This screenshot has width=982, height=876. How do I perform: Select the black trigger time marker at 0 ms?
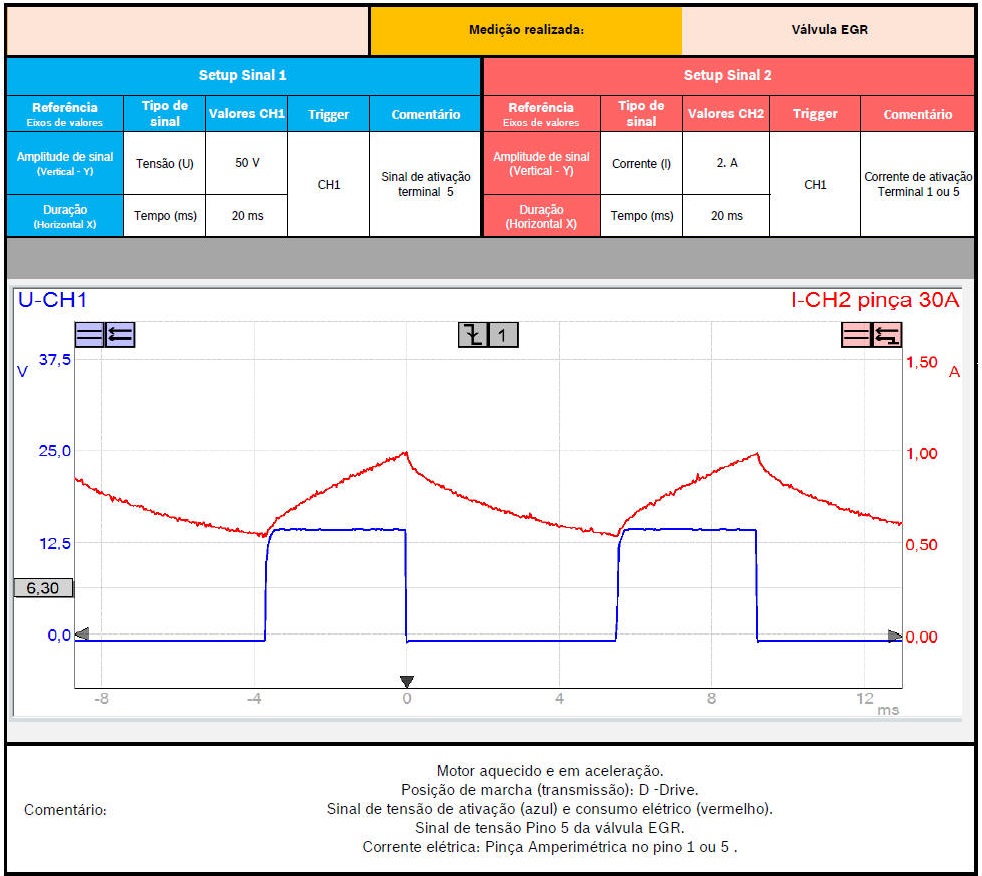406,681
